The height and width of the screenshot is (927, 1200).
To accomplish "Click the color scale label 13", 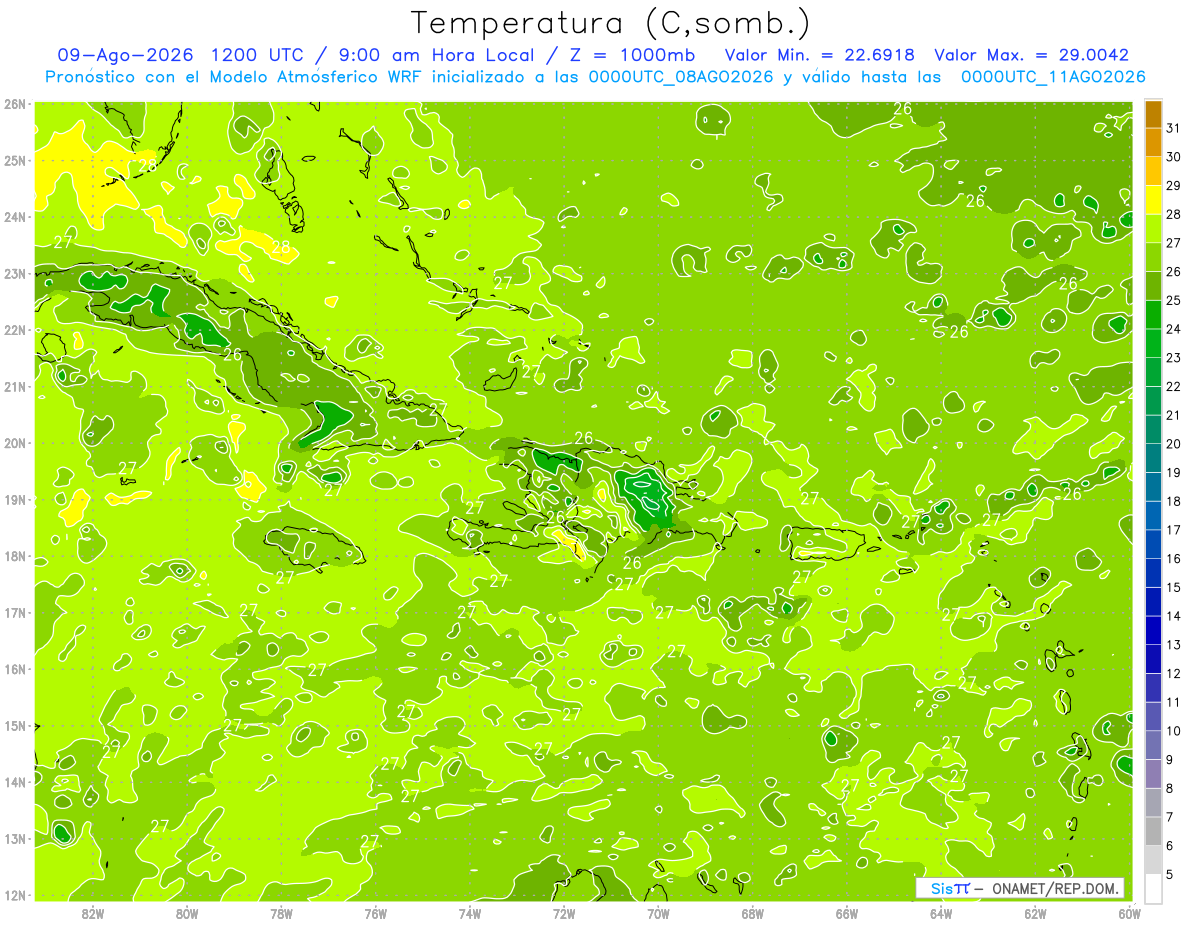I will click(x=1173, y=645).
